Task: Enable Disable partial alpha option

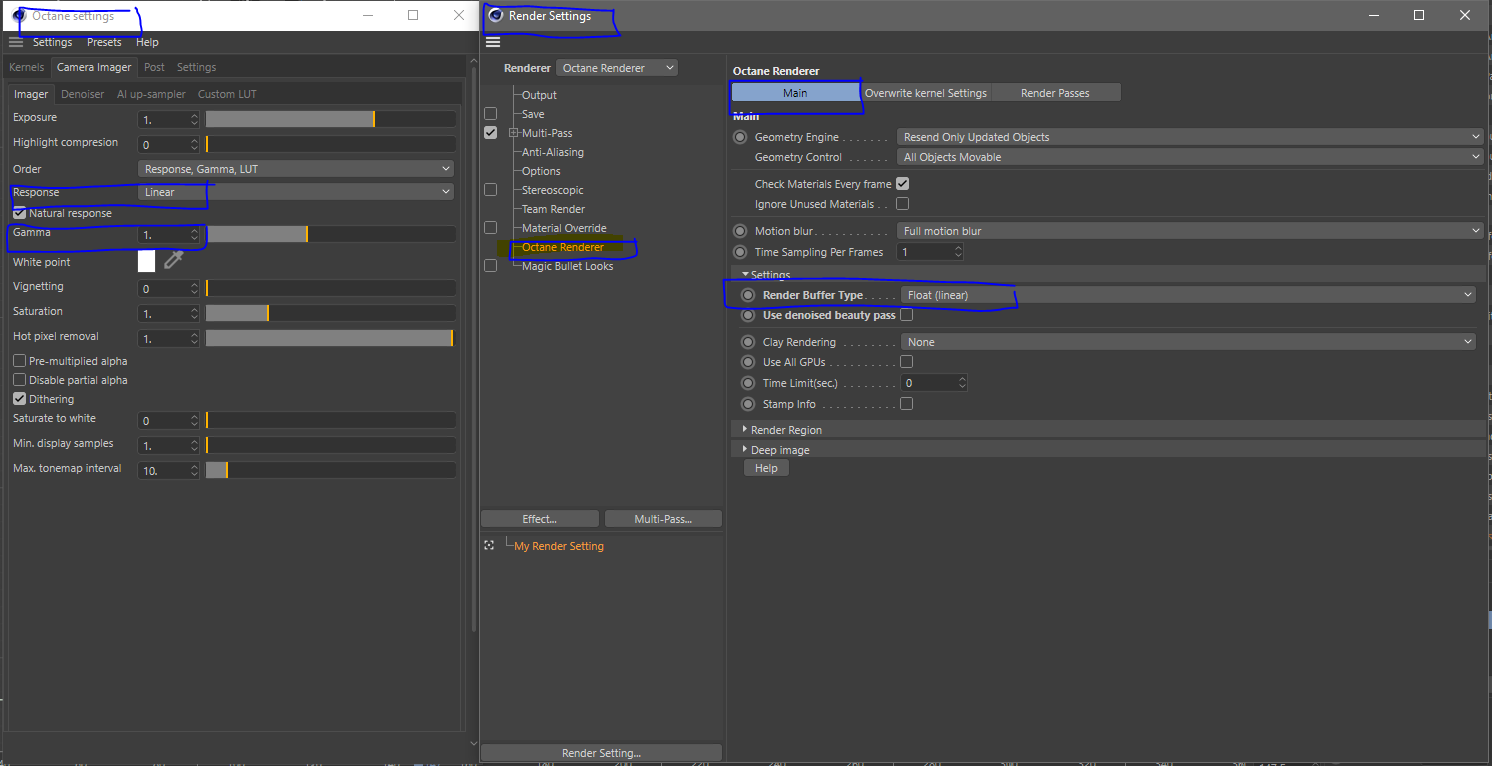Action: (19, 380)
